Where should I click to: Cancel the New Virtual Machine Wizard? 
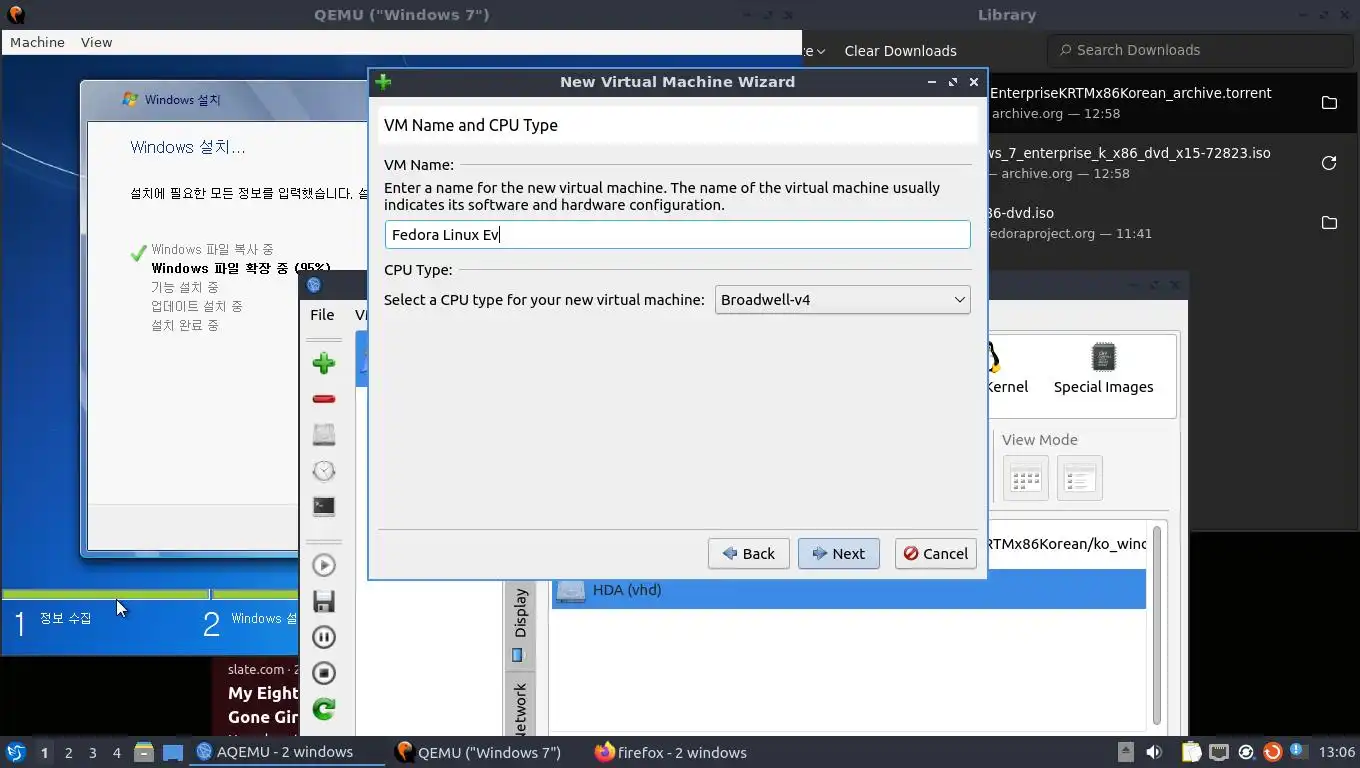tap(935, 554)
